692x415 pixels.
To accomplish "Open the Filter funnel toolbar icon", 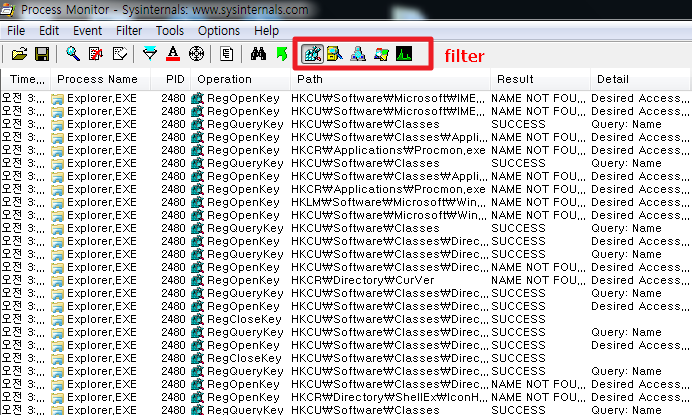I will tap(150, 54).
